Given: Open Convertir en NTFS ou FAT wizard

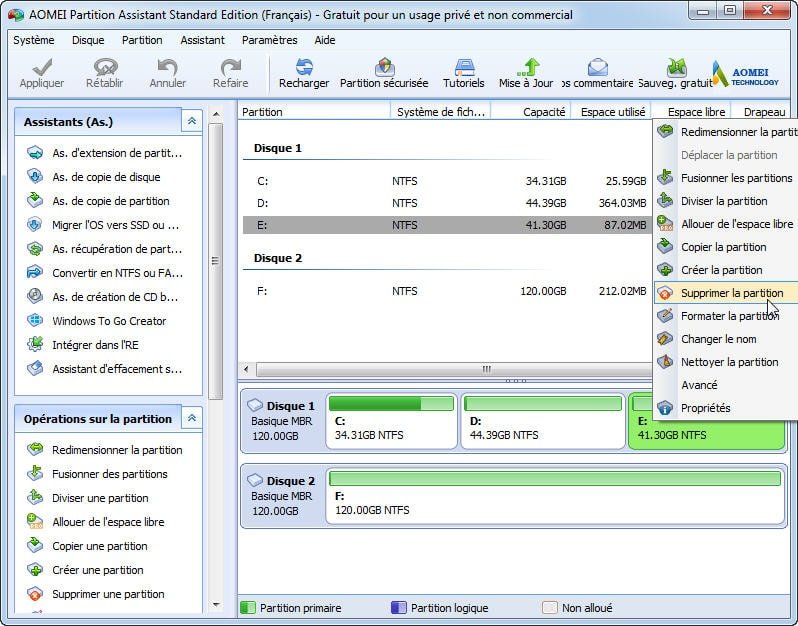Looking at the screenshot, I should (105, 272).
